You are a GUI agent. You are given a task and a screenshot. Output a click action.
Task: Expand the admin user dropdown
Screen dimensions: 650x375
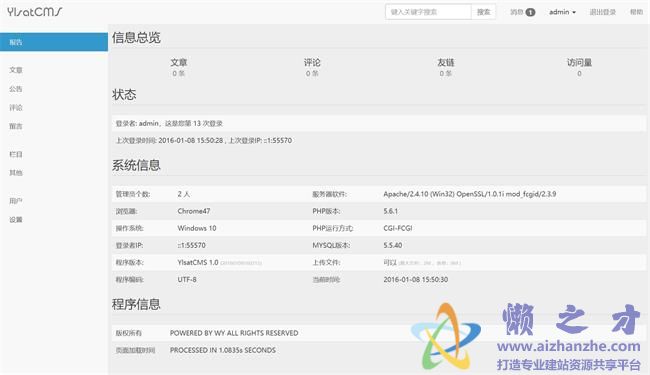(x=562, y=12)
